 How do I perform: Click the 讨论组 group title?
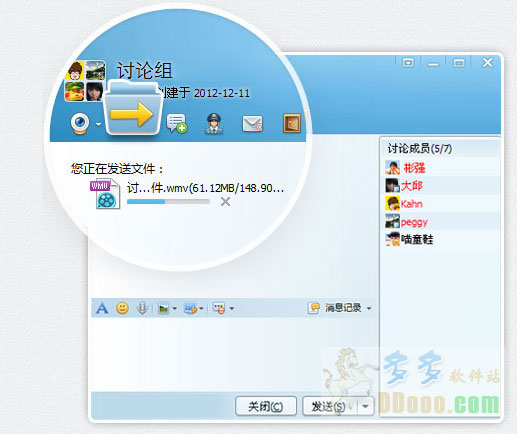point(144,71)
